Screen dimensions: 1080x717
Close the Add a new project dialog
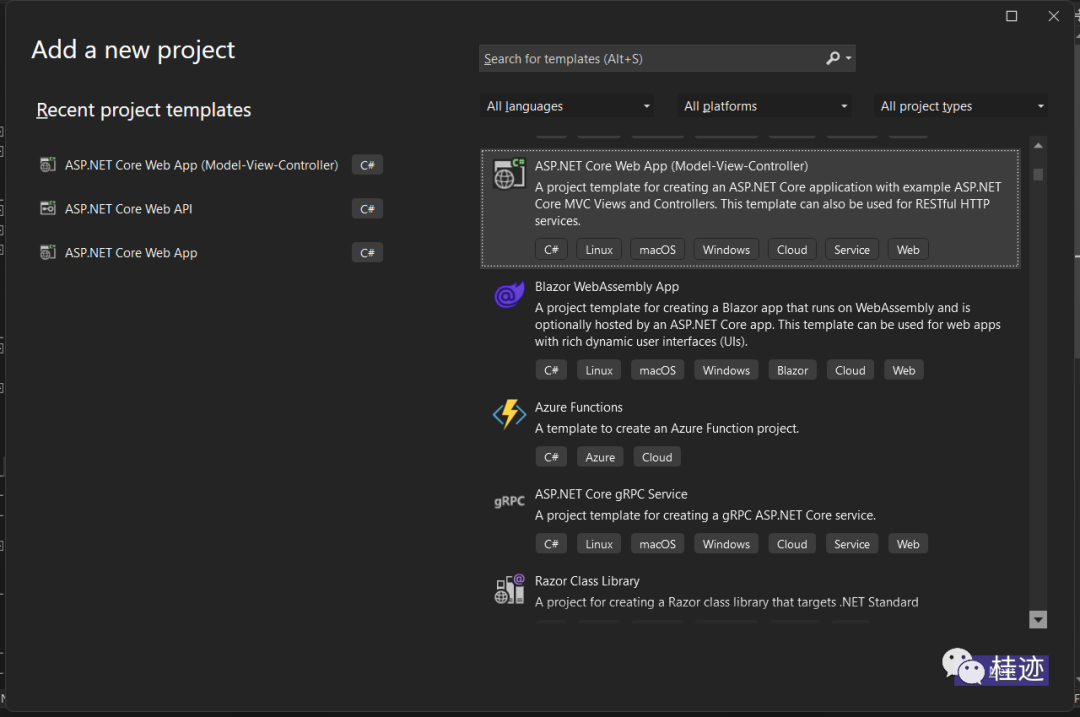[x=1053, y=16]
